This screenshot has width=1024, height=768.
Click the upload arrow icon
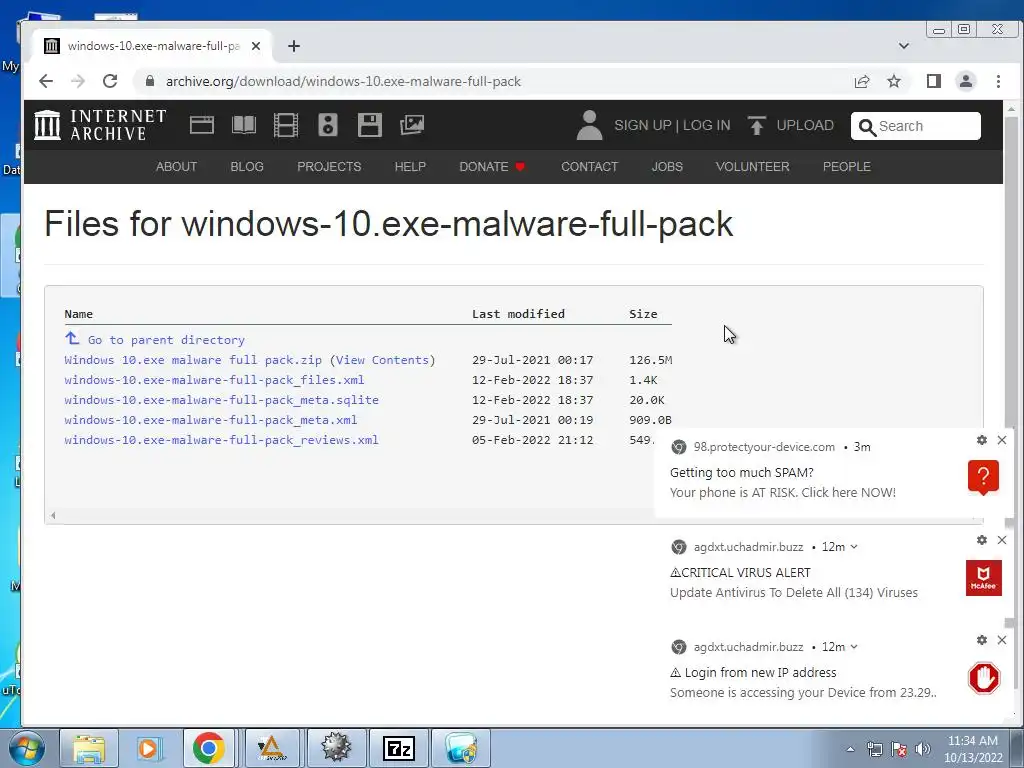[x=756, y=125]
